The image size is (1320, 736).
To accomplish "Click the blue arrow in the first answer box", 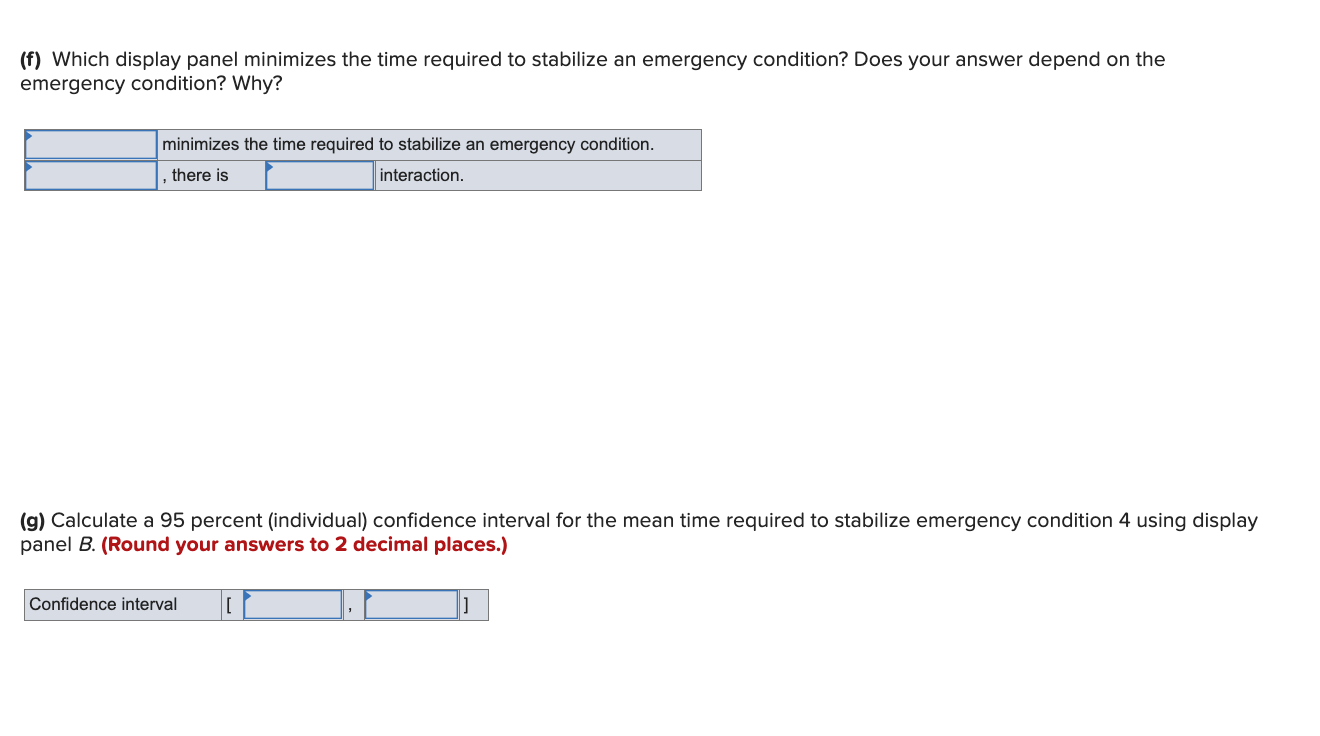I will [x=30, y=136].
